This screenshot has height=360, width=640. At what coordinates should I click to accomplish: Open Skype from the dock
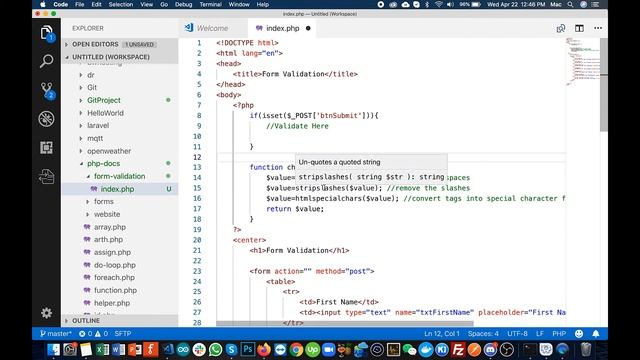click(x=231, y=350)
